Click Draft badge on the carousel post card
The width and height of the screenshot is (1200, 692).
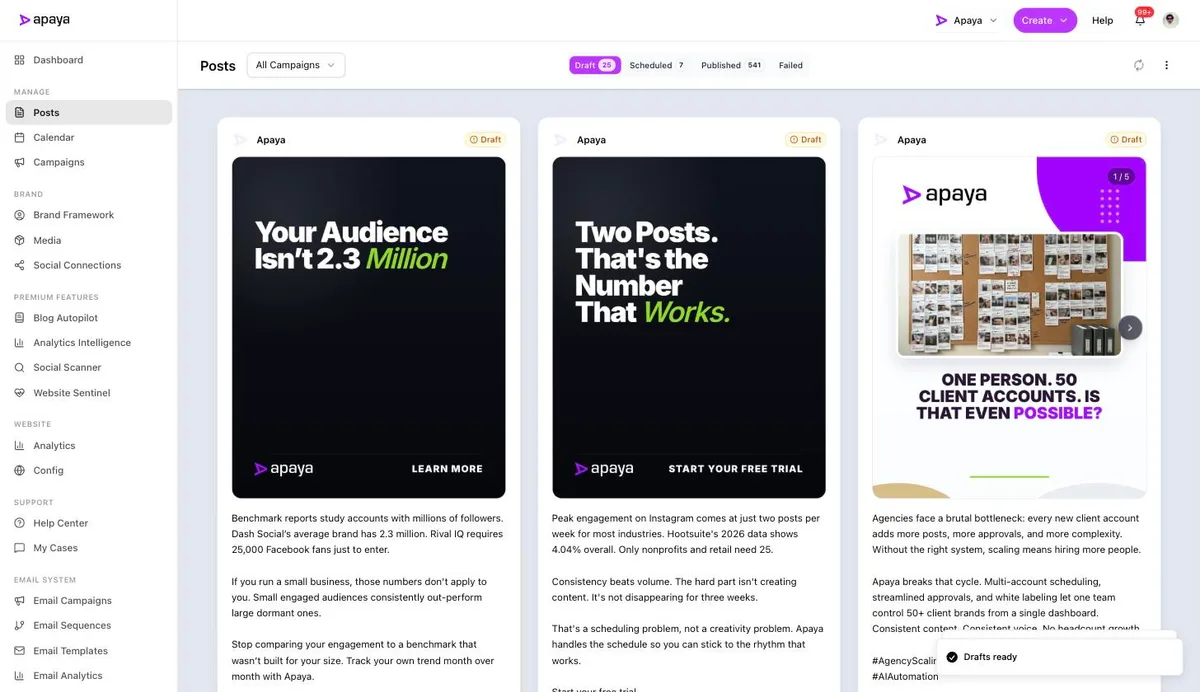(1126, 140)
